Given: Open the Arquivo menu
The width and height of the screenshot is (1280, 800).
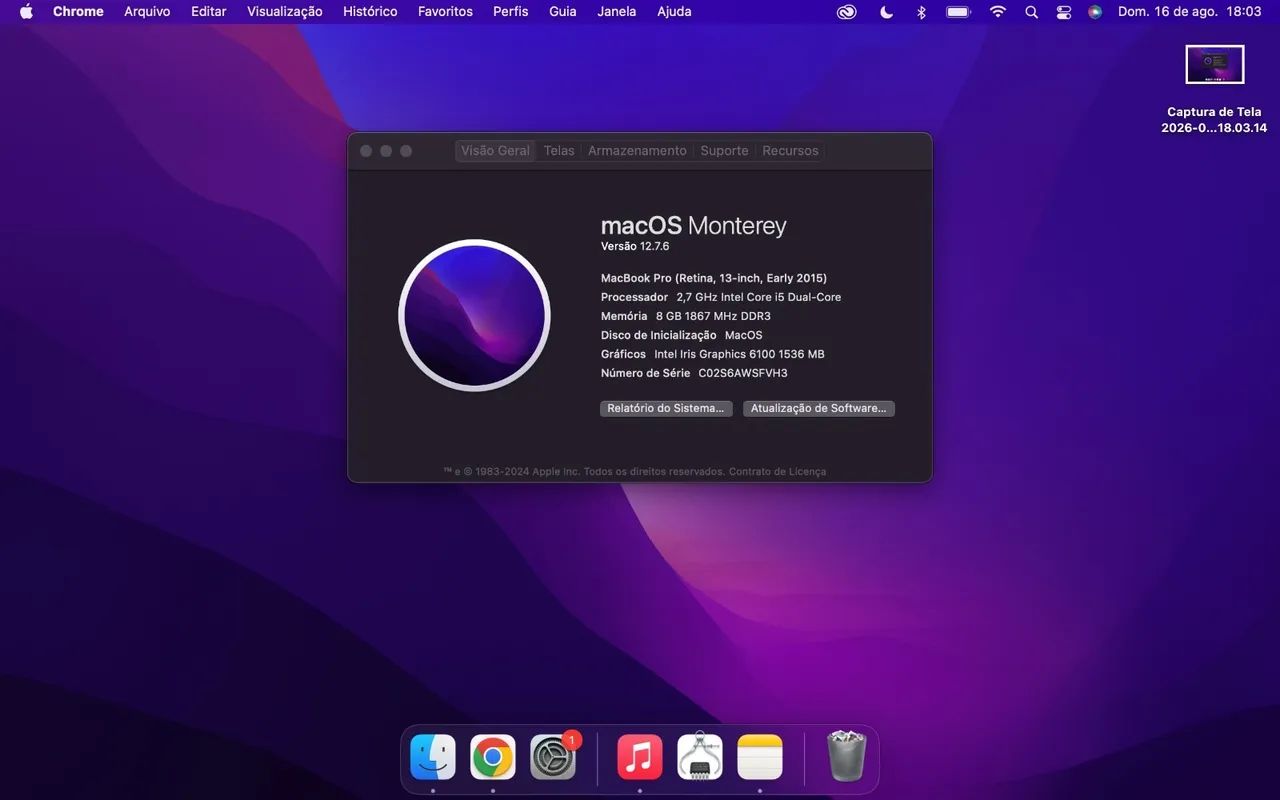Looking at the screenshot, I should [x=147, y=12].
